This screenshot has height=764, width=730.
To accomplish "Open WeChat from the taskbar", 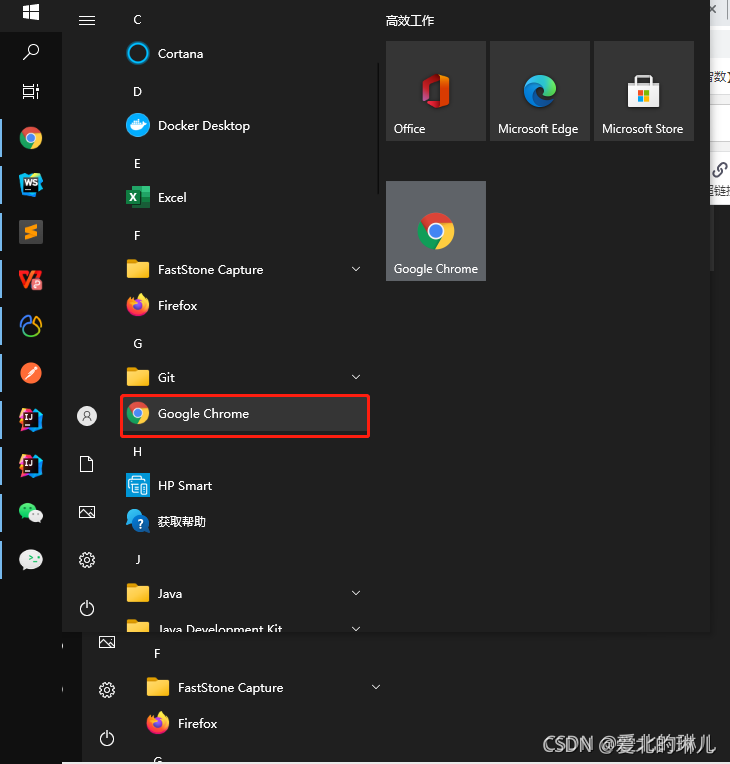I will coord(31,513).
